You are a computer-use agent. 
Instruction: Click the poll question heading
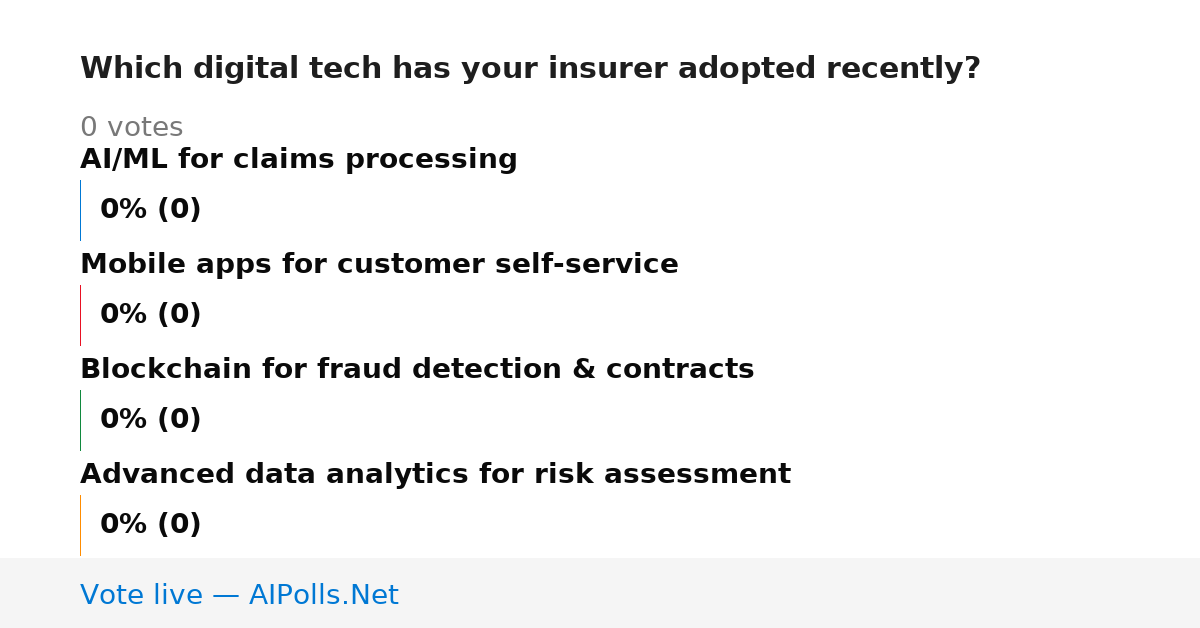tap(530, 69)
